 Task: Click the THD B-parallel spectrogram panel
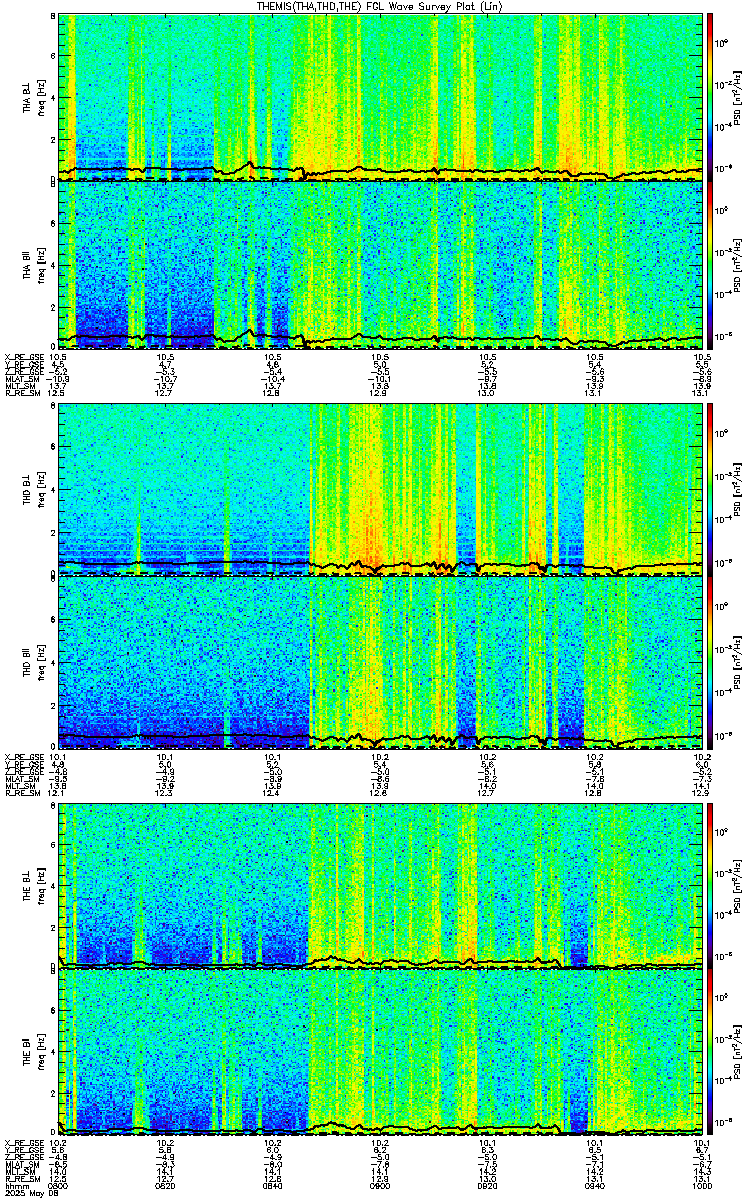tap(380, 658)
